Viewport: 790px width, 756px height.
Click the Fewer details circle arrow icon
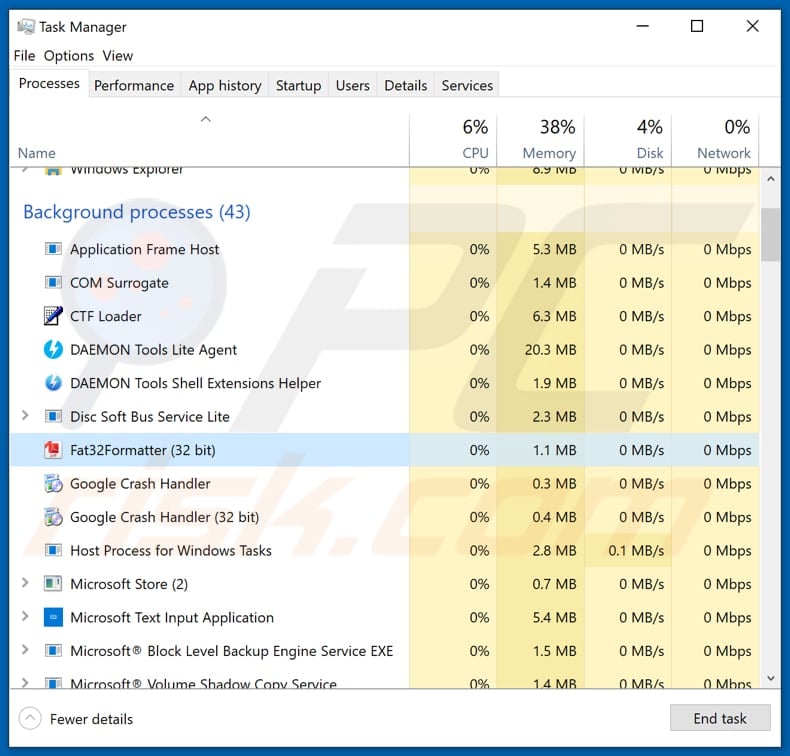30,718
